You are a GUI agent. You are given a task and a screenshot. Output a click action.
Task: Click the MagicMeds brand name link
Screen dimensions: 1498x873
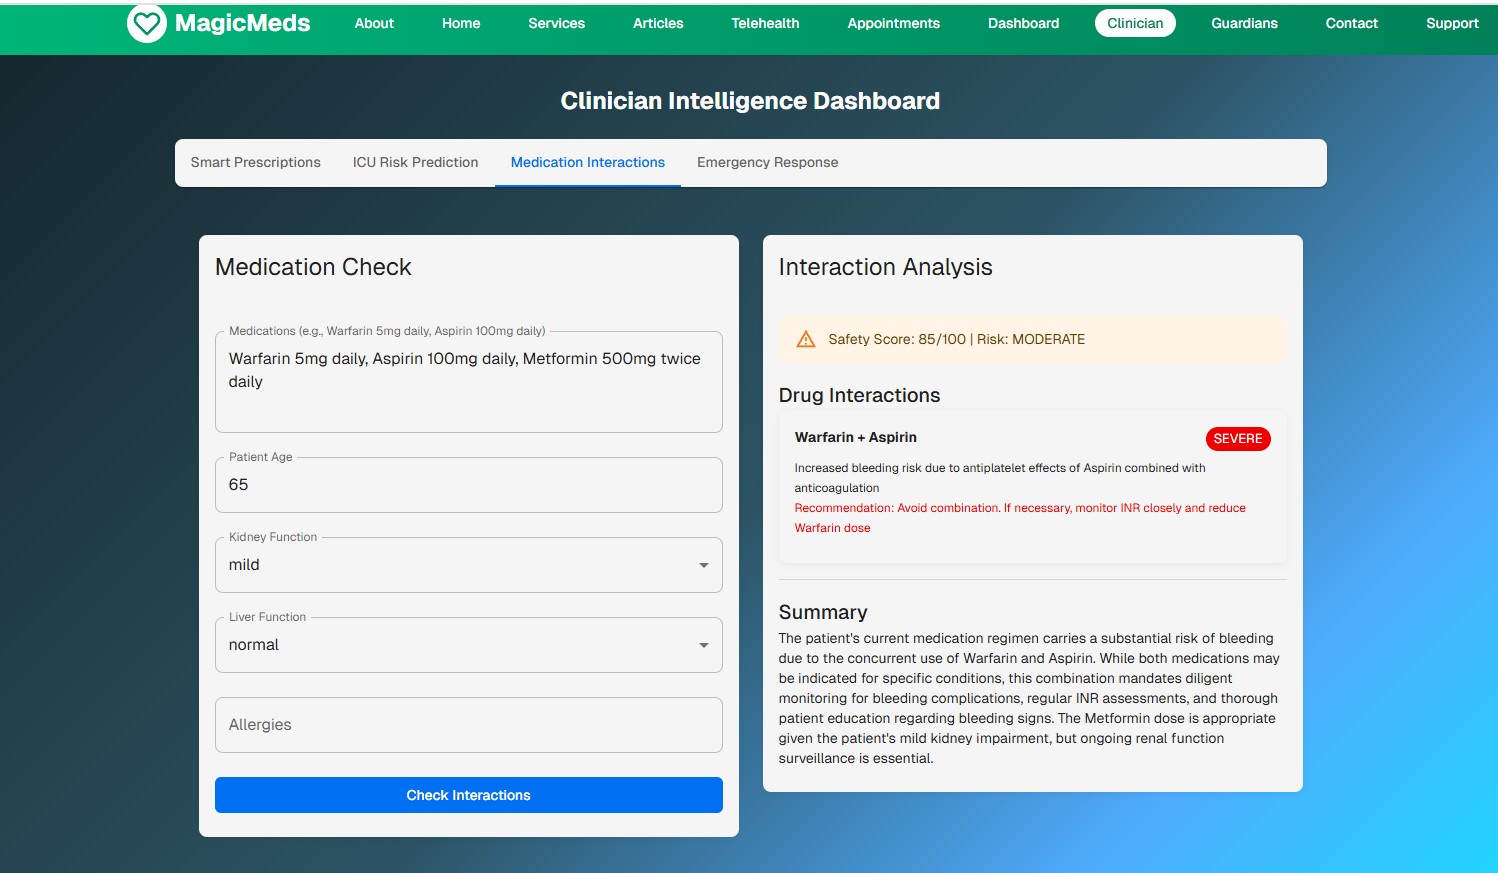(242, 23)
